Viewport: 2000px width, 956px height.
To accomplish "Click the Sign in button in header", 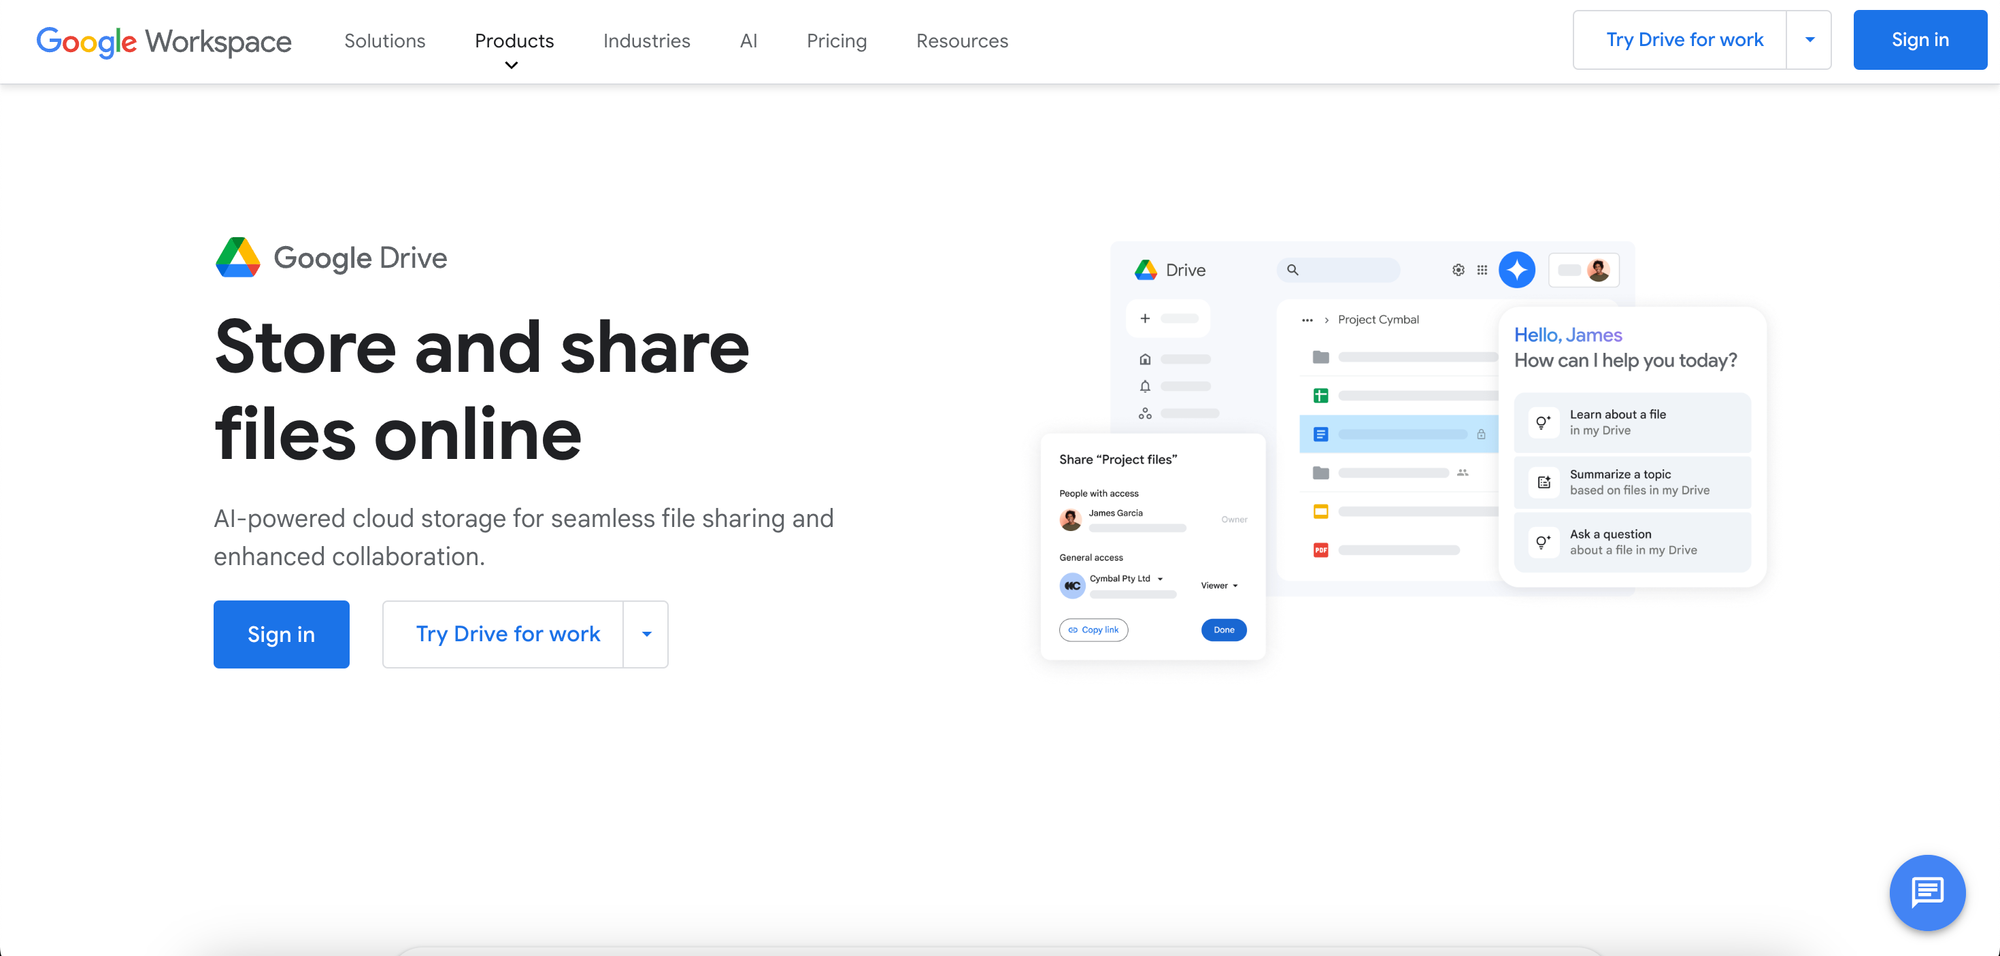I will 1919,40.
